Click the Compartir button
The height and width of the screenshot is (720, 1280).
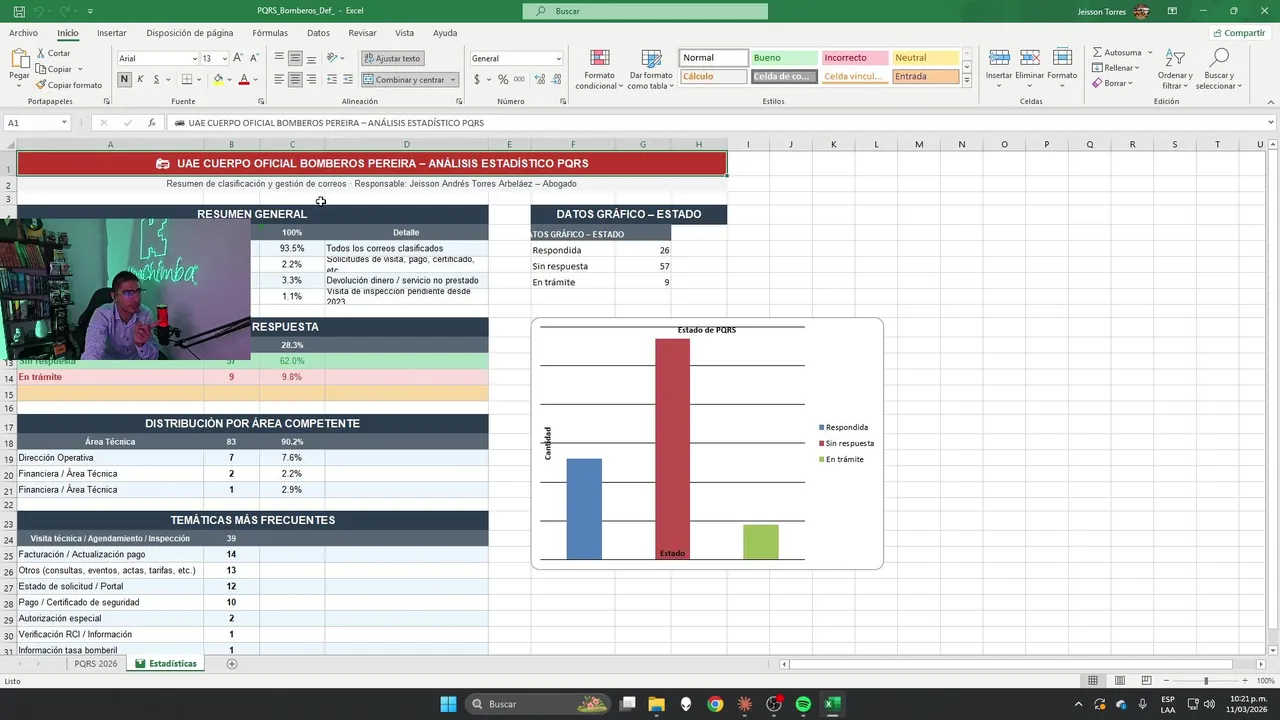point(1239,33)
